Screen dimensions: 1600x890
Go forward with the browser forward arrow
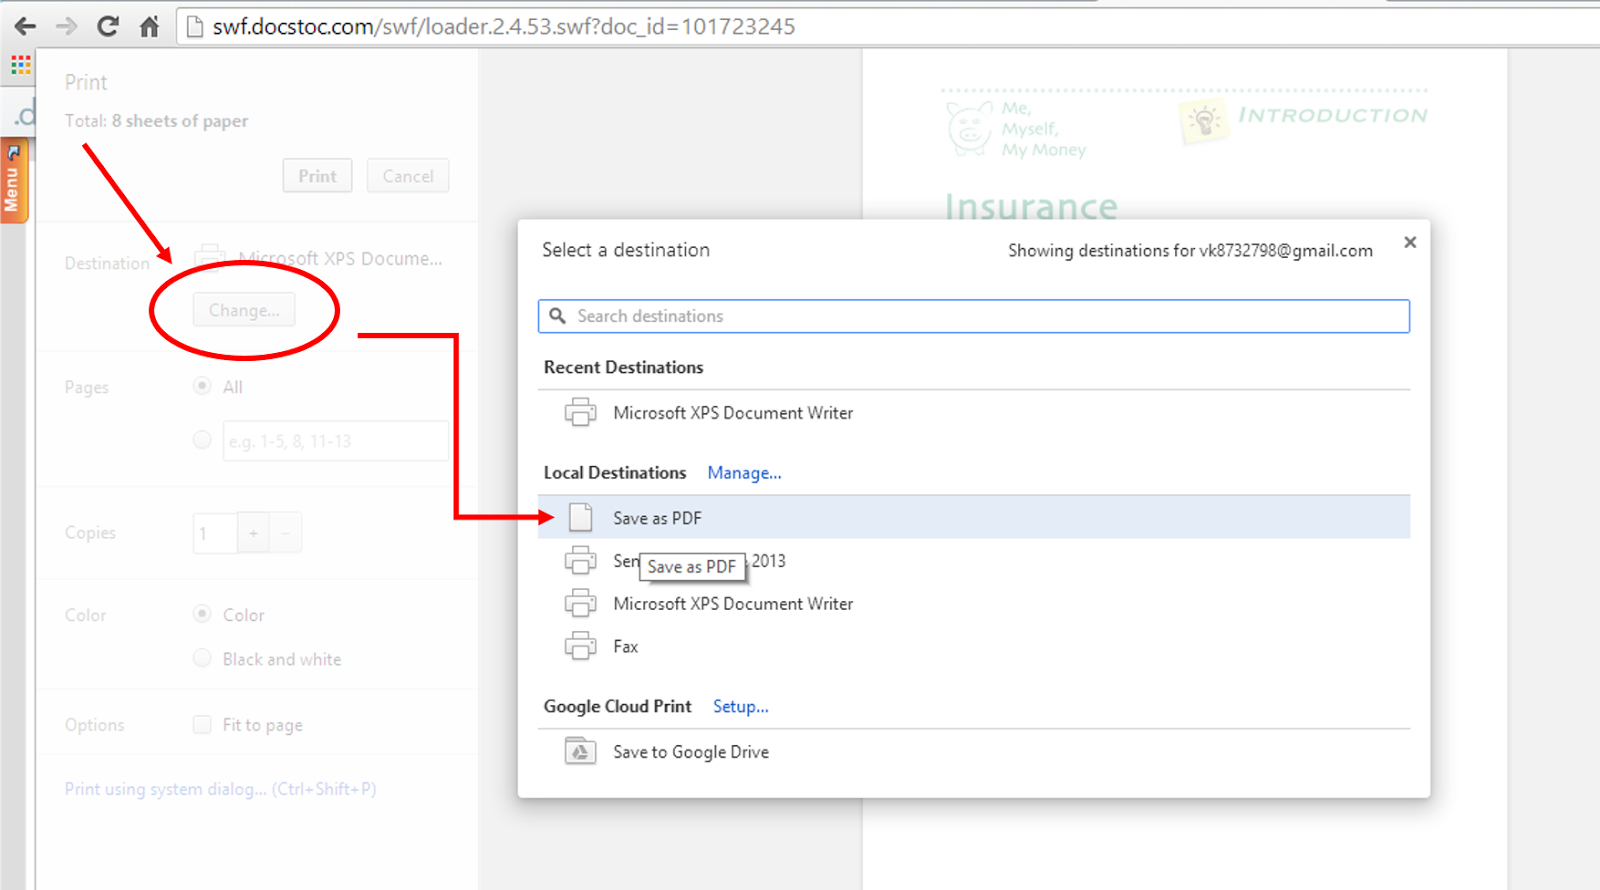66,27
